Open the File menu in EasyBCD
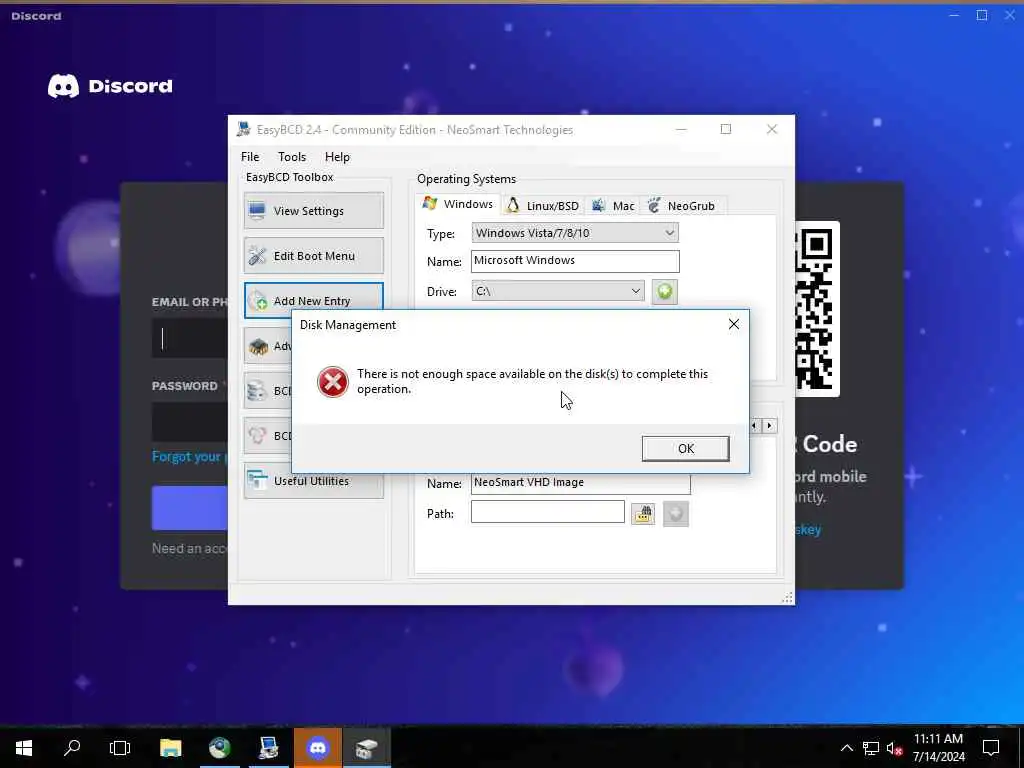The image size is (1024, 768). tap(250, 157)
